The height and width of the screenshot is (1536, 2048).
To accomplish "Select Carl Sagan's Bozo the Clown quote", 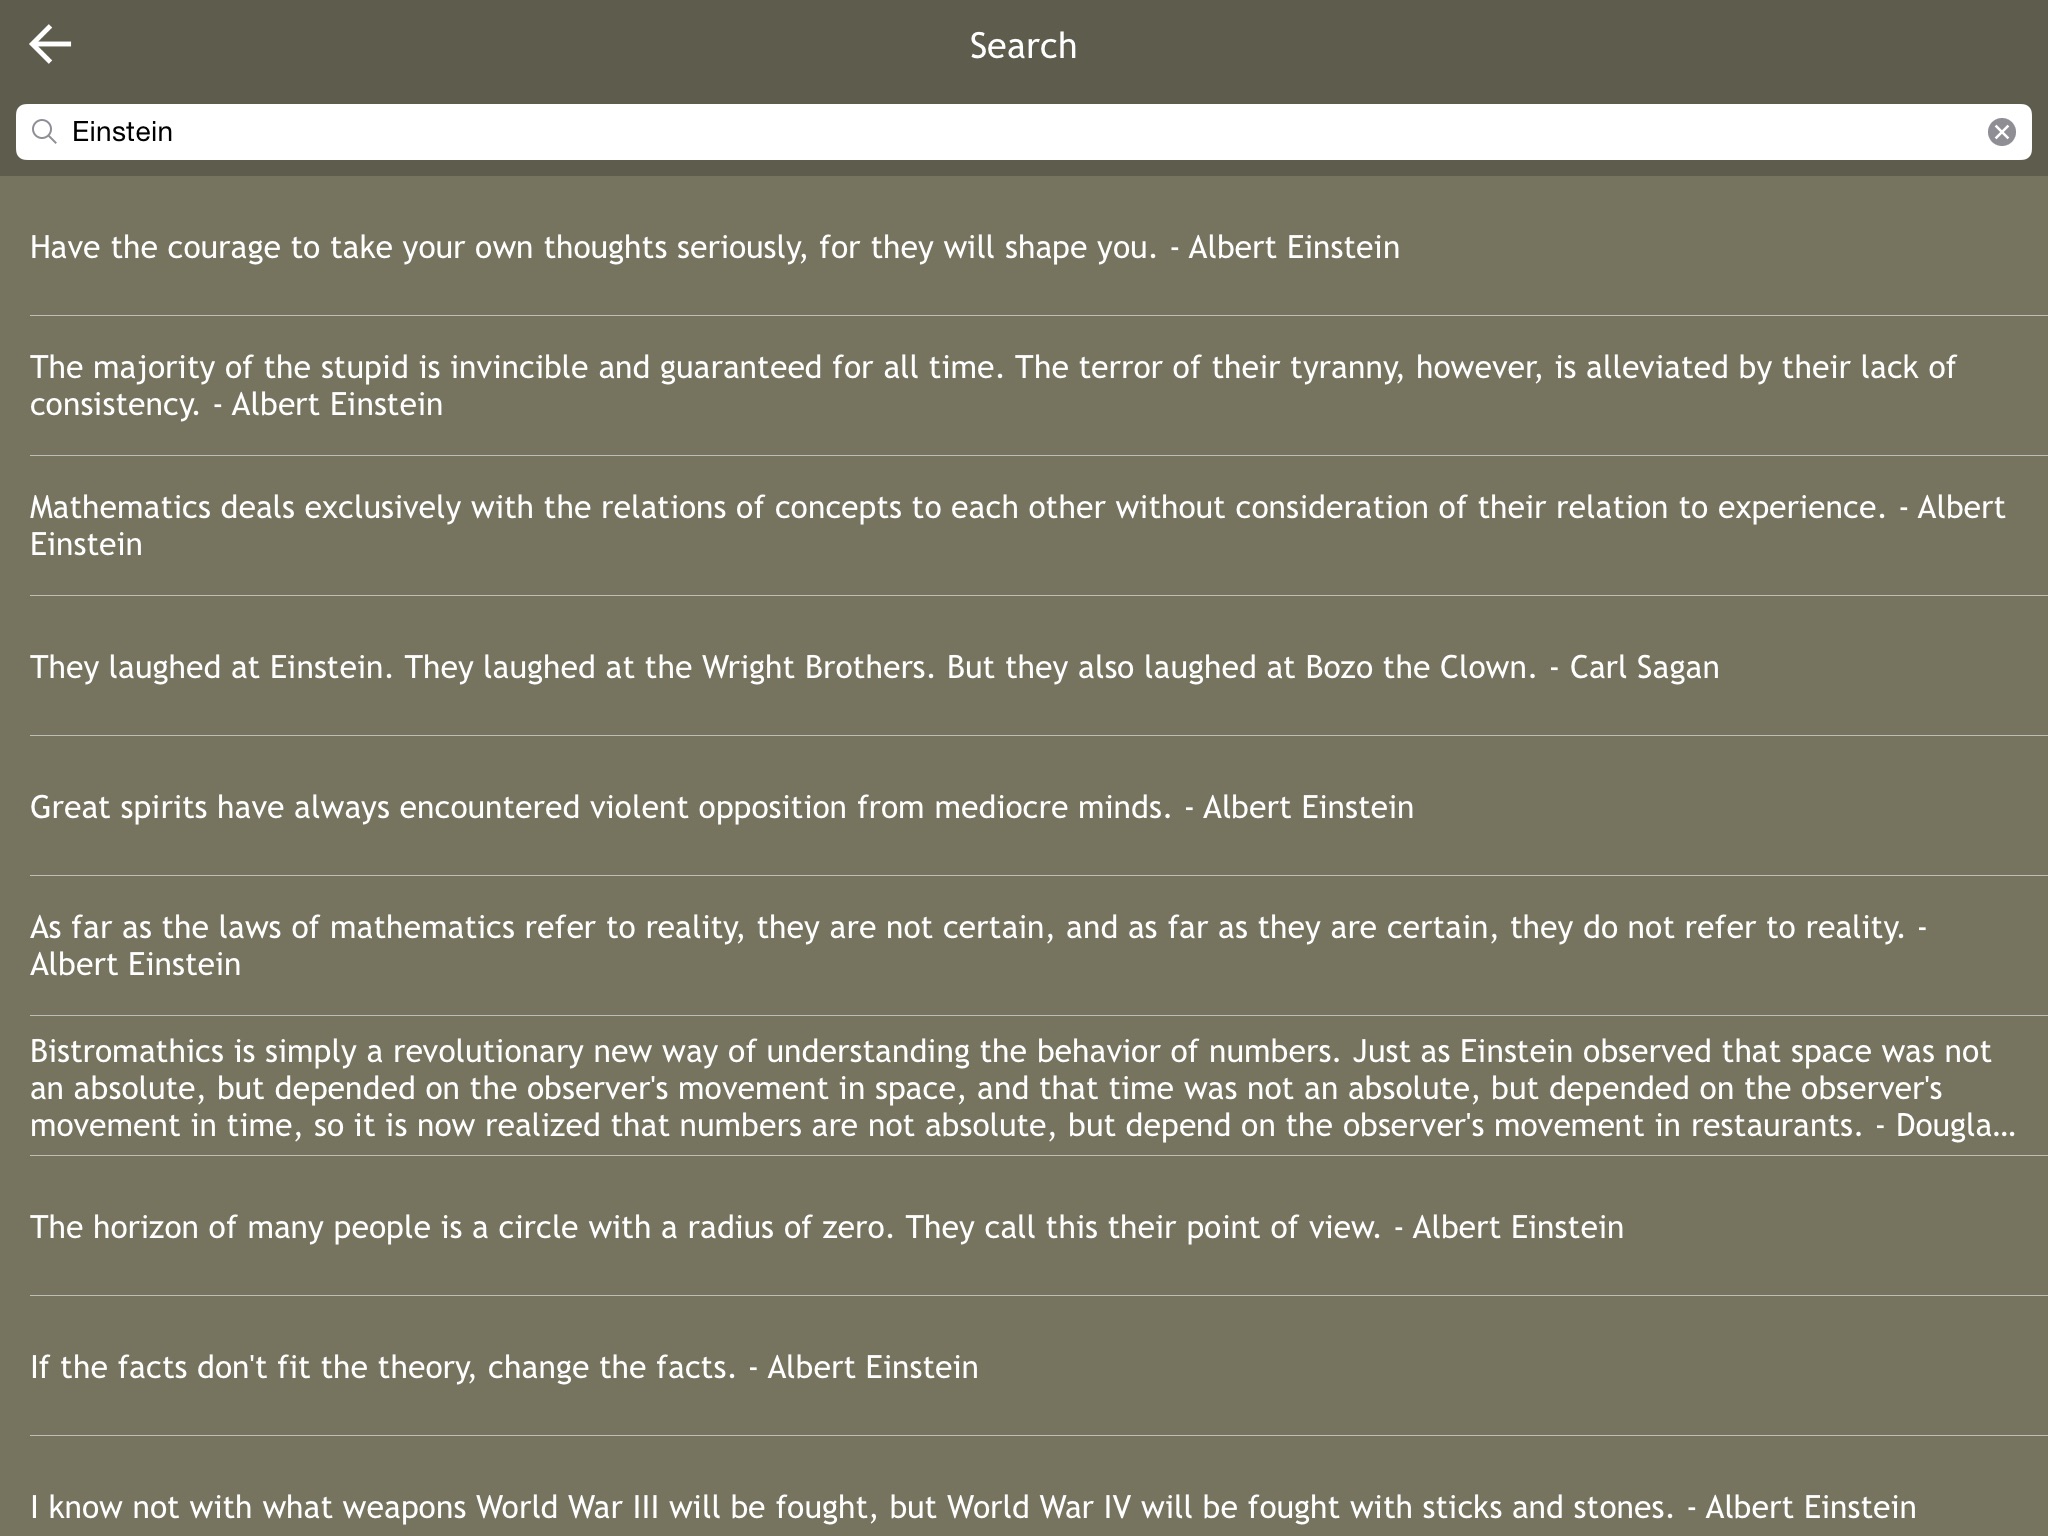I will [x=874, y=667].
